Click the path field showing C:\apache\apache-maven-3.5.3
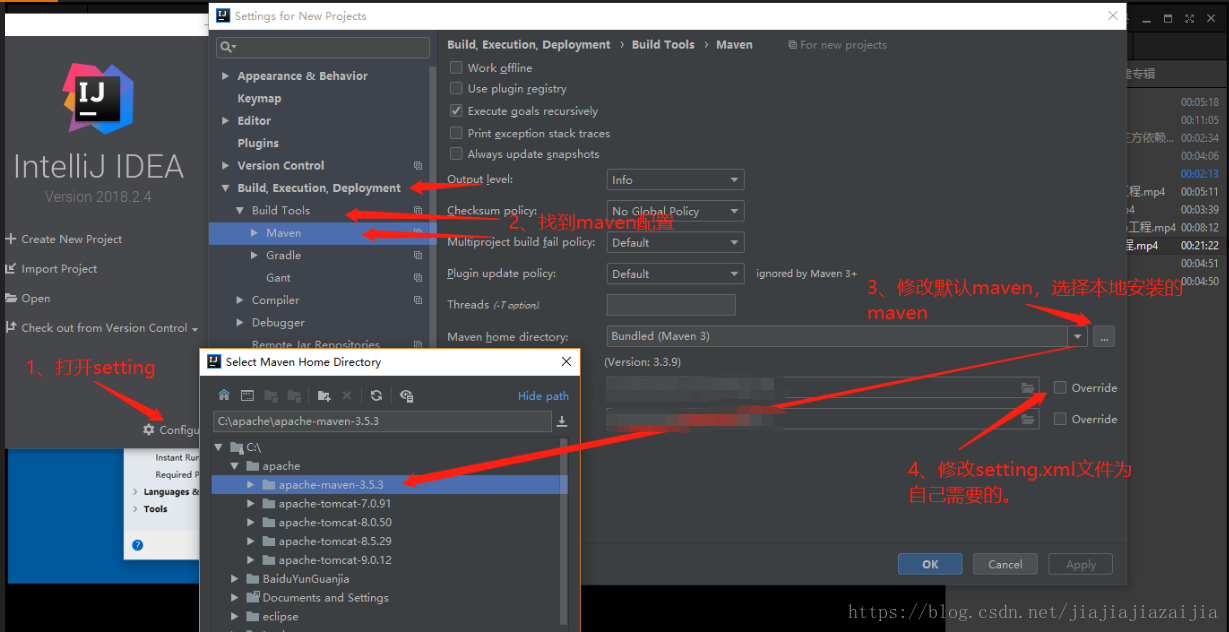The height and width of the screenshot is (632, 1229). (x=381, y=421)
